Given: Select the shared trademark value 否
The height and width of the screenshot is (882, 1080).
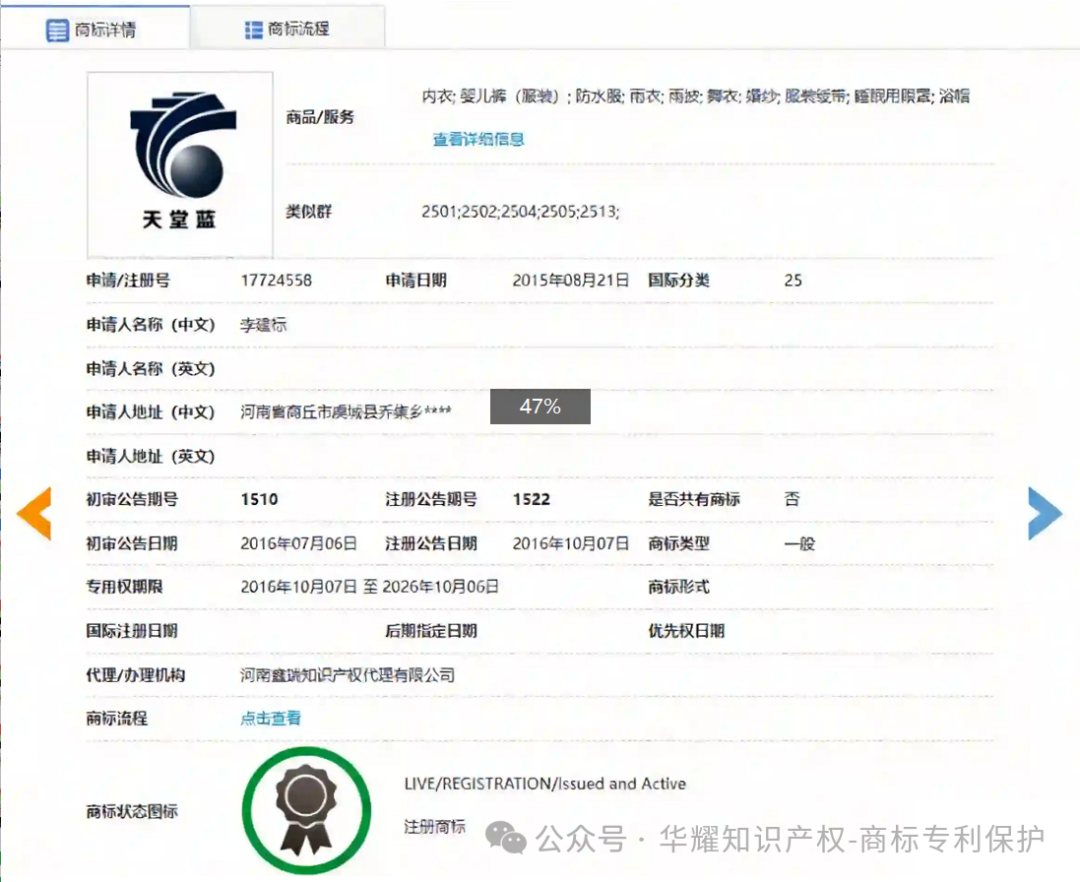Looking at the screenshot, I should click(791, 499).
